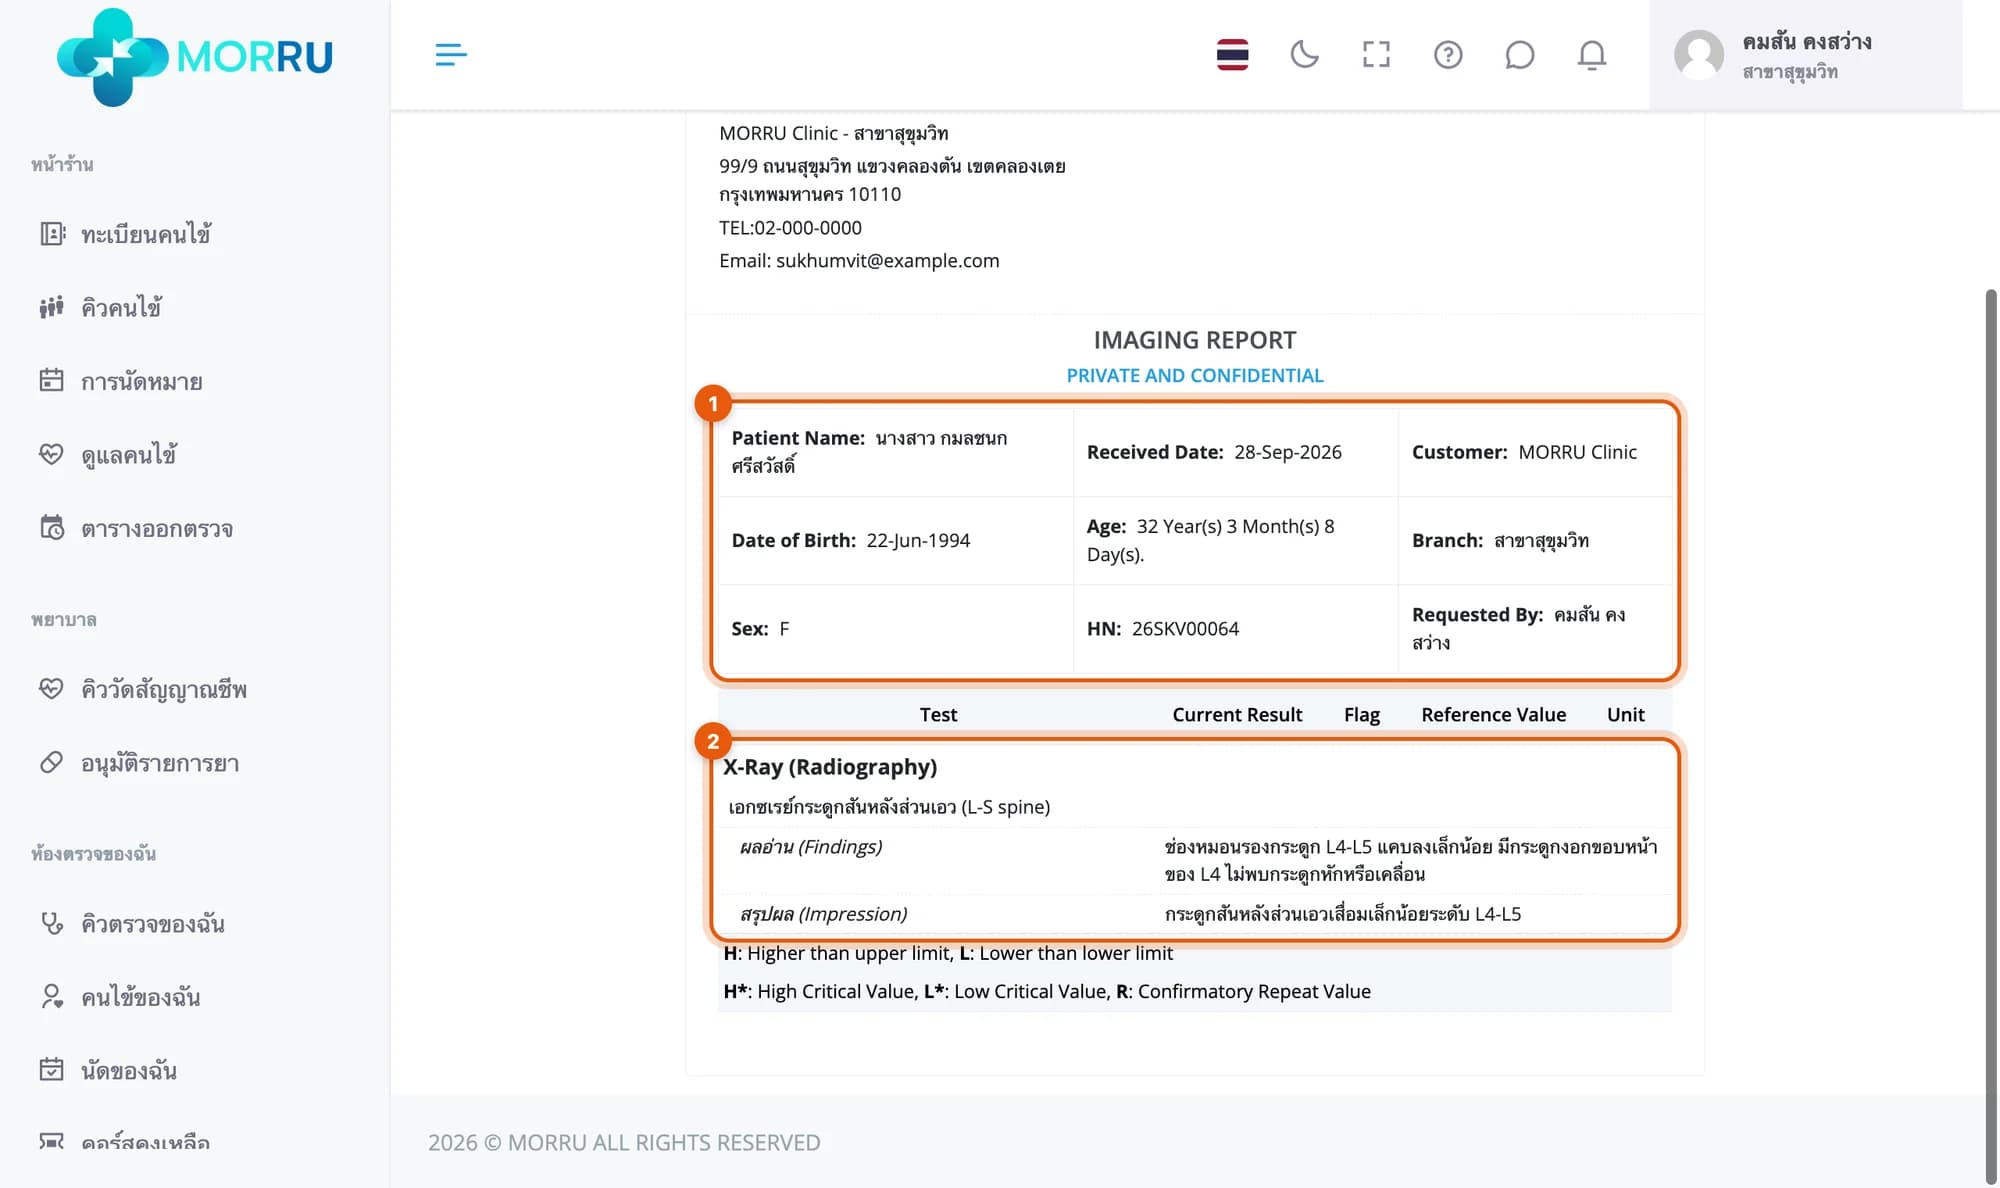The image size is (2000, 1188).
Task: Click the page vertical scrollbar
Action: pos(1990,737)
